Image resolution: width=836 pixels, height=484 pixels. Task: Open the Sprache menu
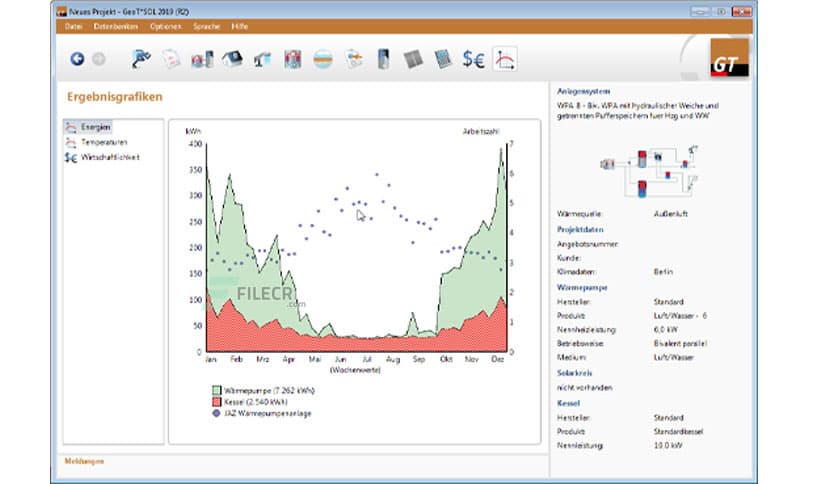tap(206, 26)
